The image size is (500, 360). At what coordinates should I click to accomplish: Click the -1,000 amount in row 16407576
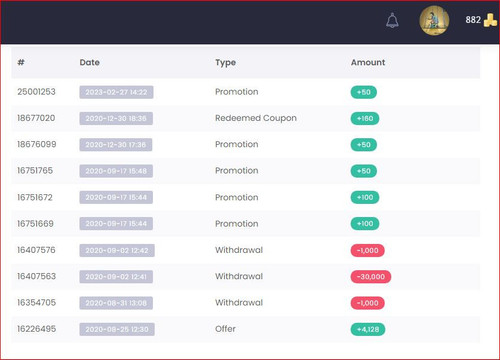coord(367,250)
